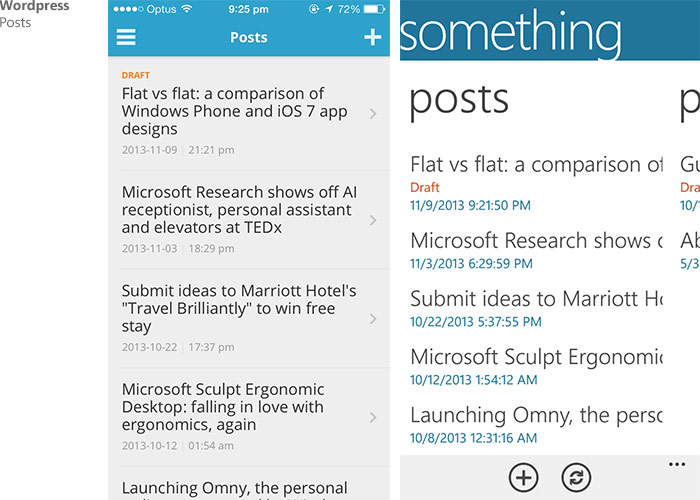Image resolution: width=700 pixels, height=500 pixels.
Task: Select the orange DRAFT label in iOS list
Action: pos(136,75)
